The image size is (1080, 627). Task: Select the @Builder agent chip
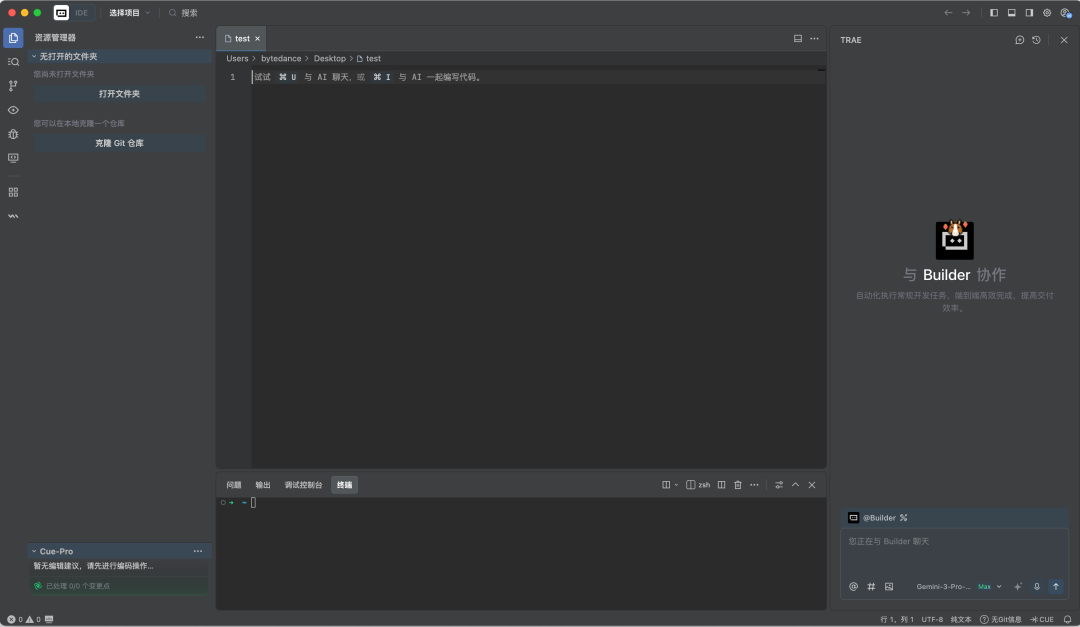click(x=872, y=517)
